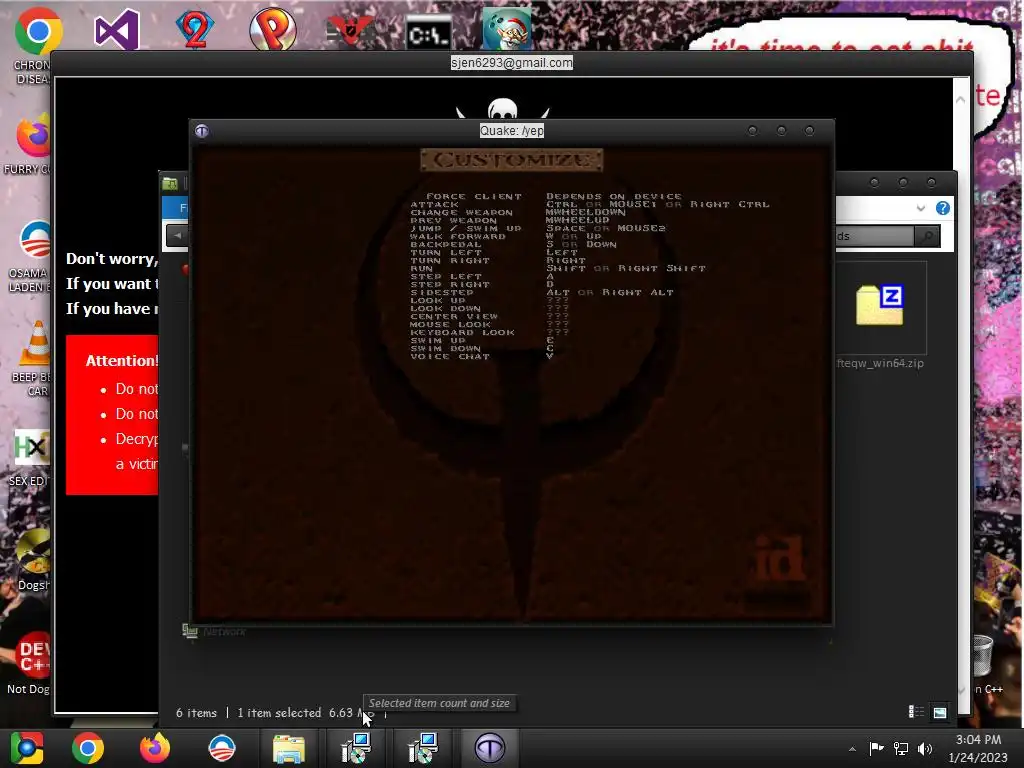Viewport: 1024px width, 768px height.
Task: Click the File Explorer search magnifier icon
Action: point(927,236)
